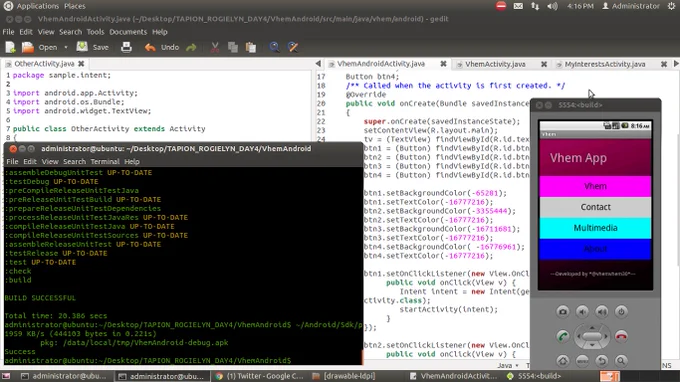Click the emulator power button

coord(621,311)
